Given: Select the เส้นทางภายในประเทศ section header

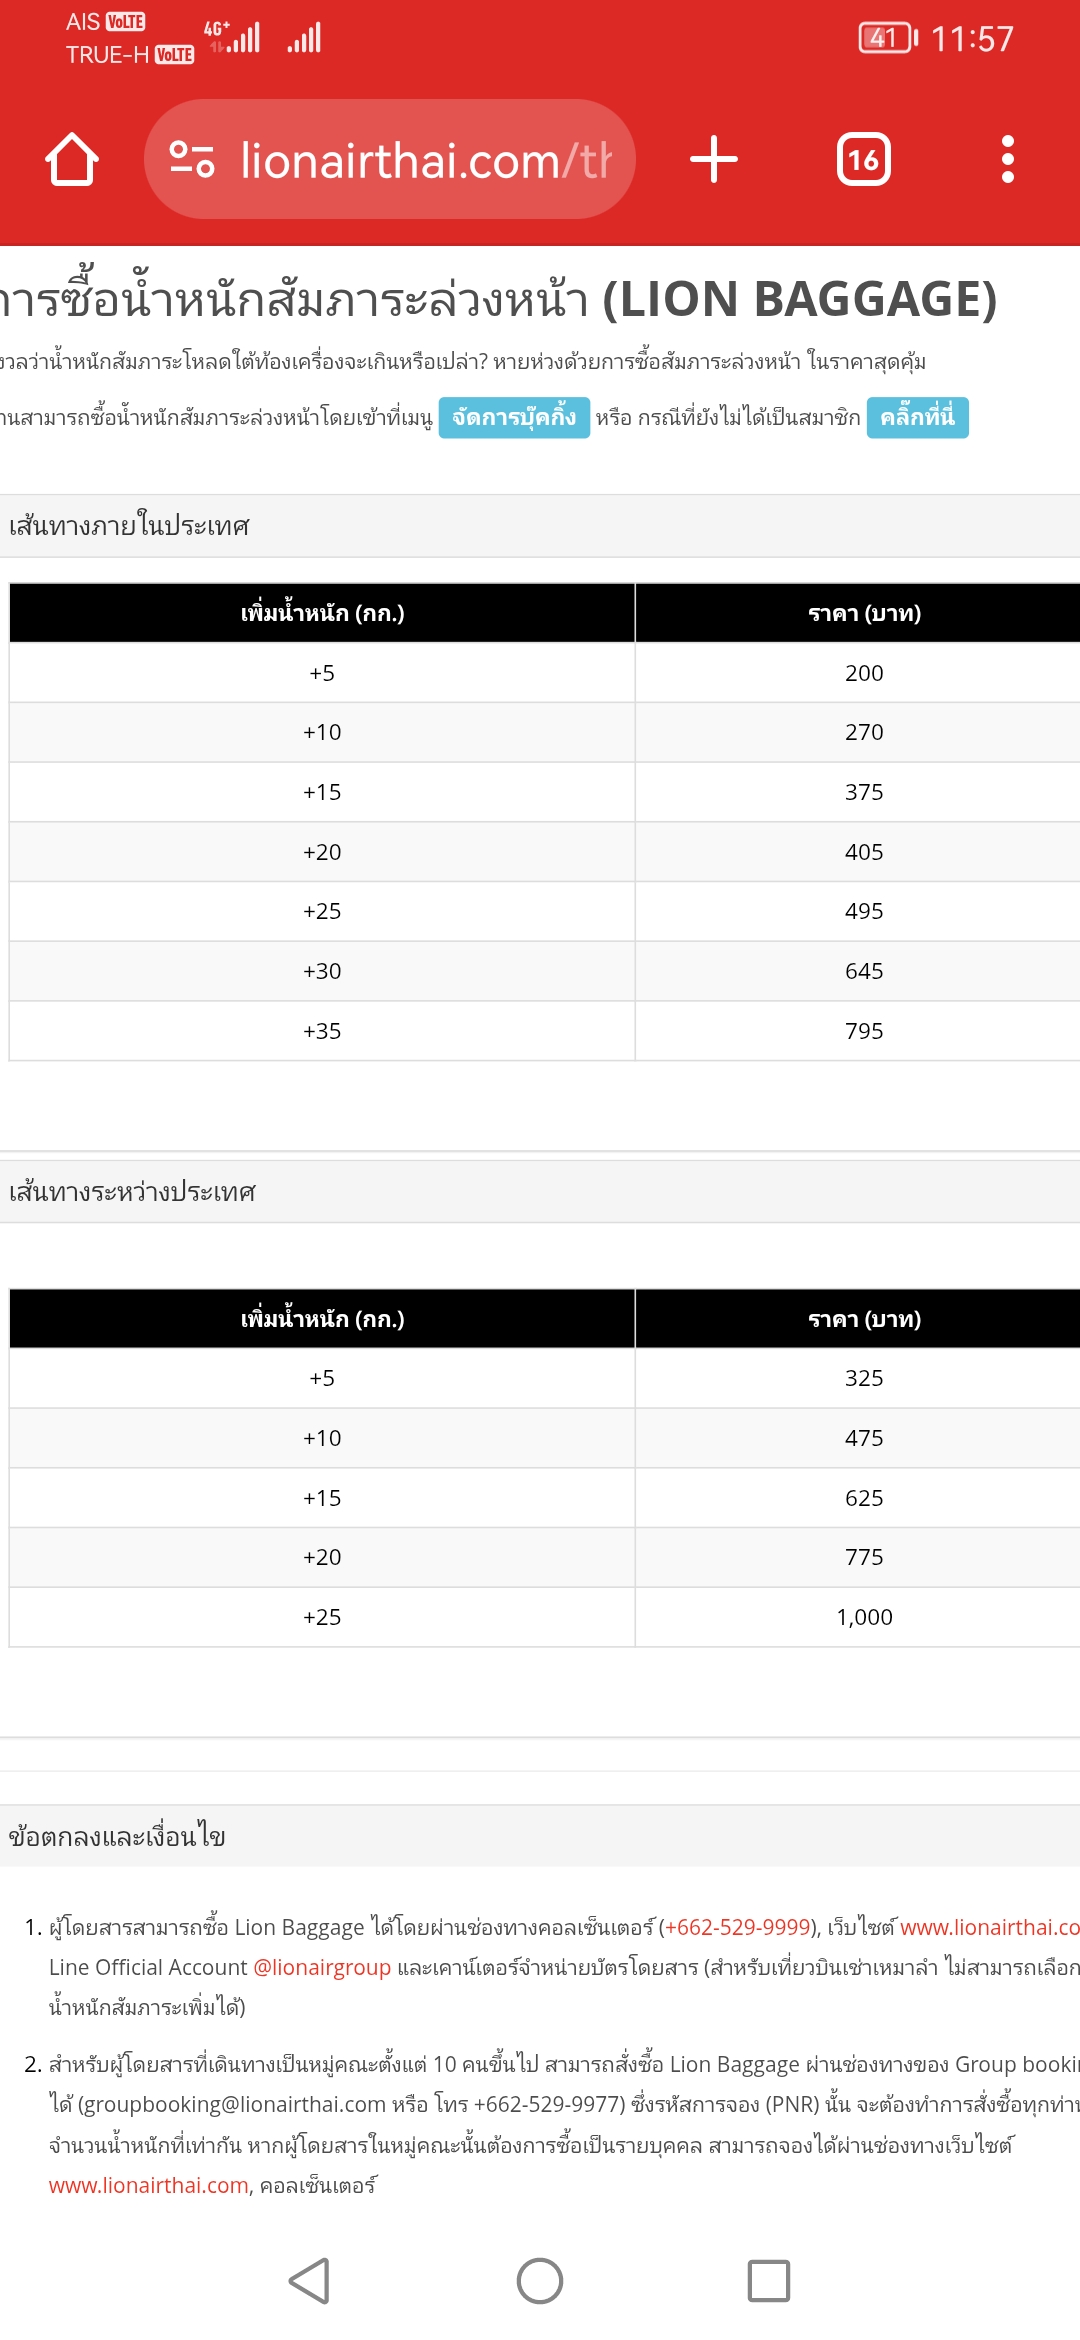Looking at the screenshot, I should tap(540, 526).
